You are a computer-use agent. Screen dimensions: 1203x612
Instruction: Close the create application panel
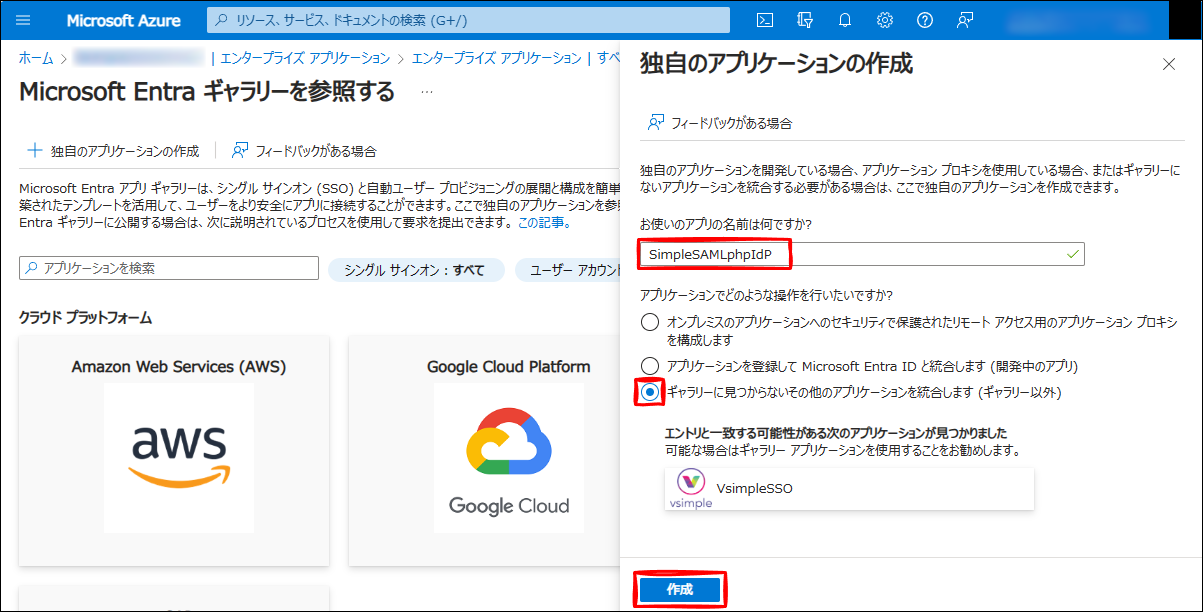[1169, 64]
